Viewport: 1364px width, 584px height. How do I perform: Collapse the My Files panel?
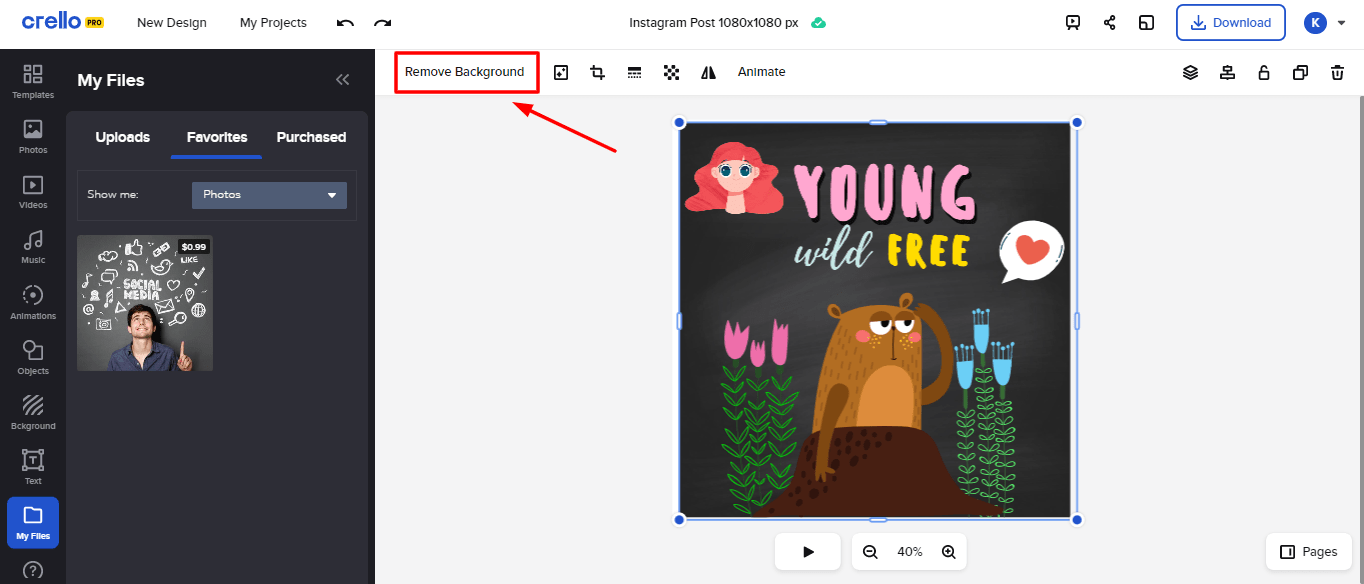(342, 80)
